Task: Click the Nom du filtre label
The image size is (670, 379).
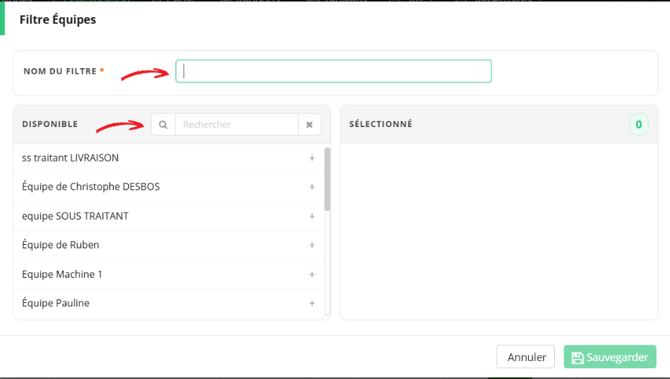Action: (x=60, y=71)
